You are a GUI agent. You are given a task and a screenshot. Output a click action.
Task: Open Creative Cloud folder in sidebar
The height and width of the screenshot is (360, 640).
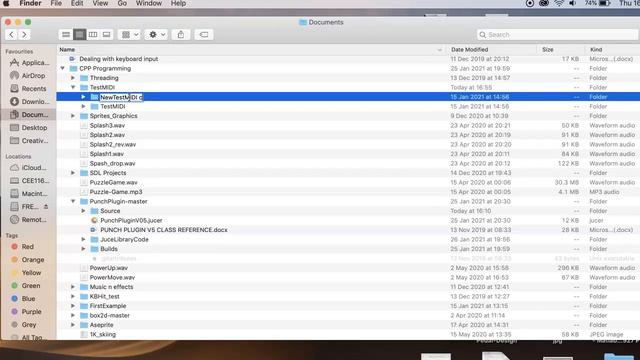point(29,141)
